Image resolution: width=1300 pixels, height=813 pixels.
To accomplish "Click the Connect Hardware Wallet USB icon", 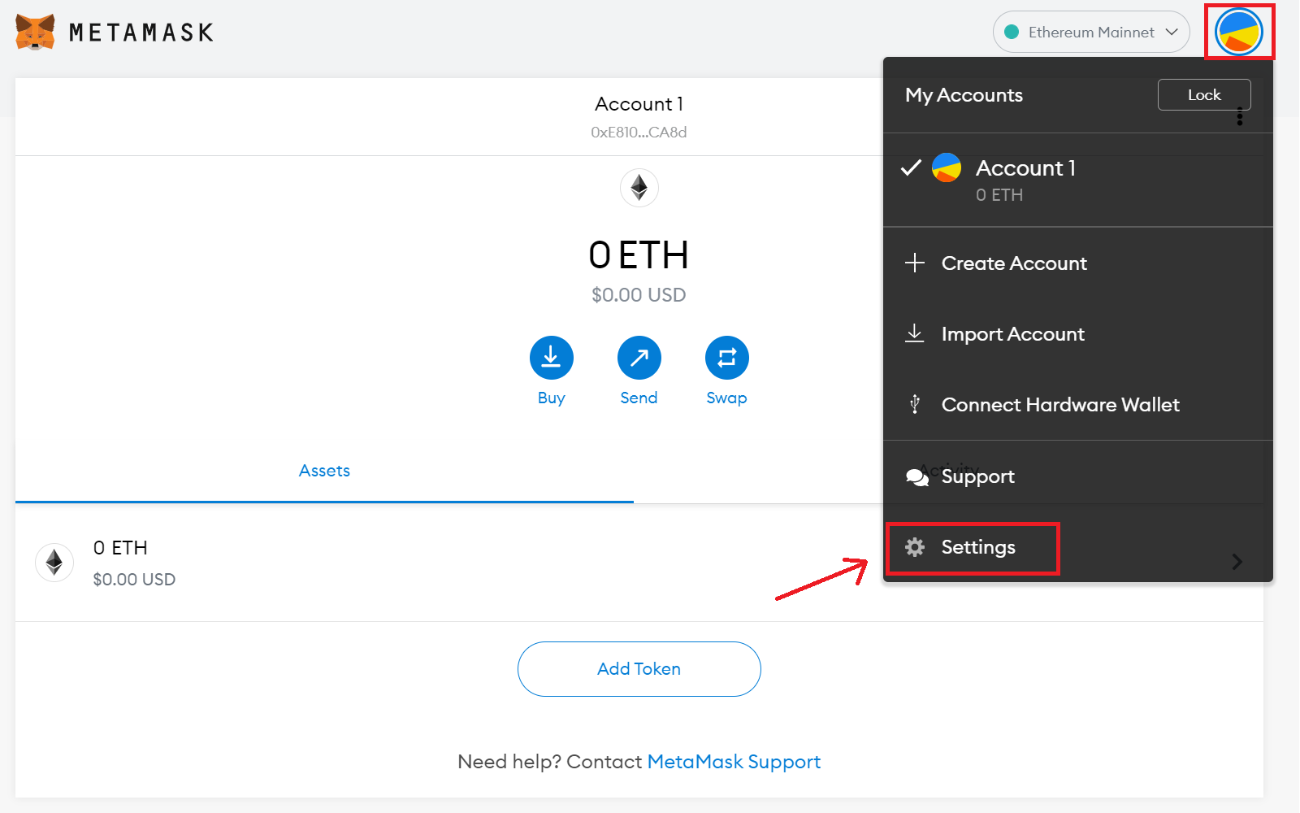I will click(x=914, y=405).
